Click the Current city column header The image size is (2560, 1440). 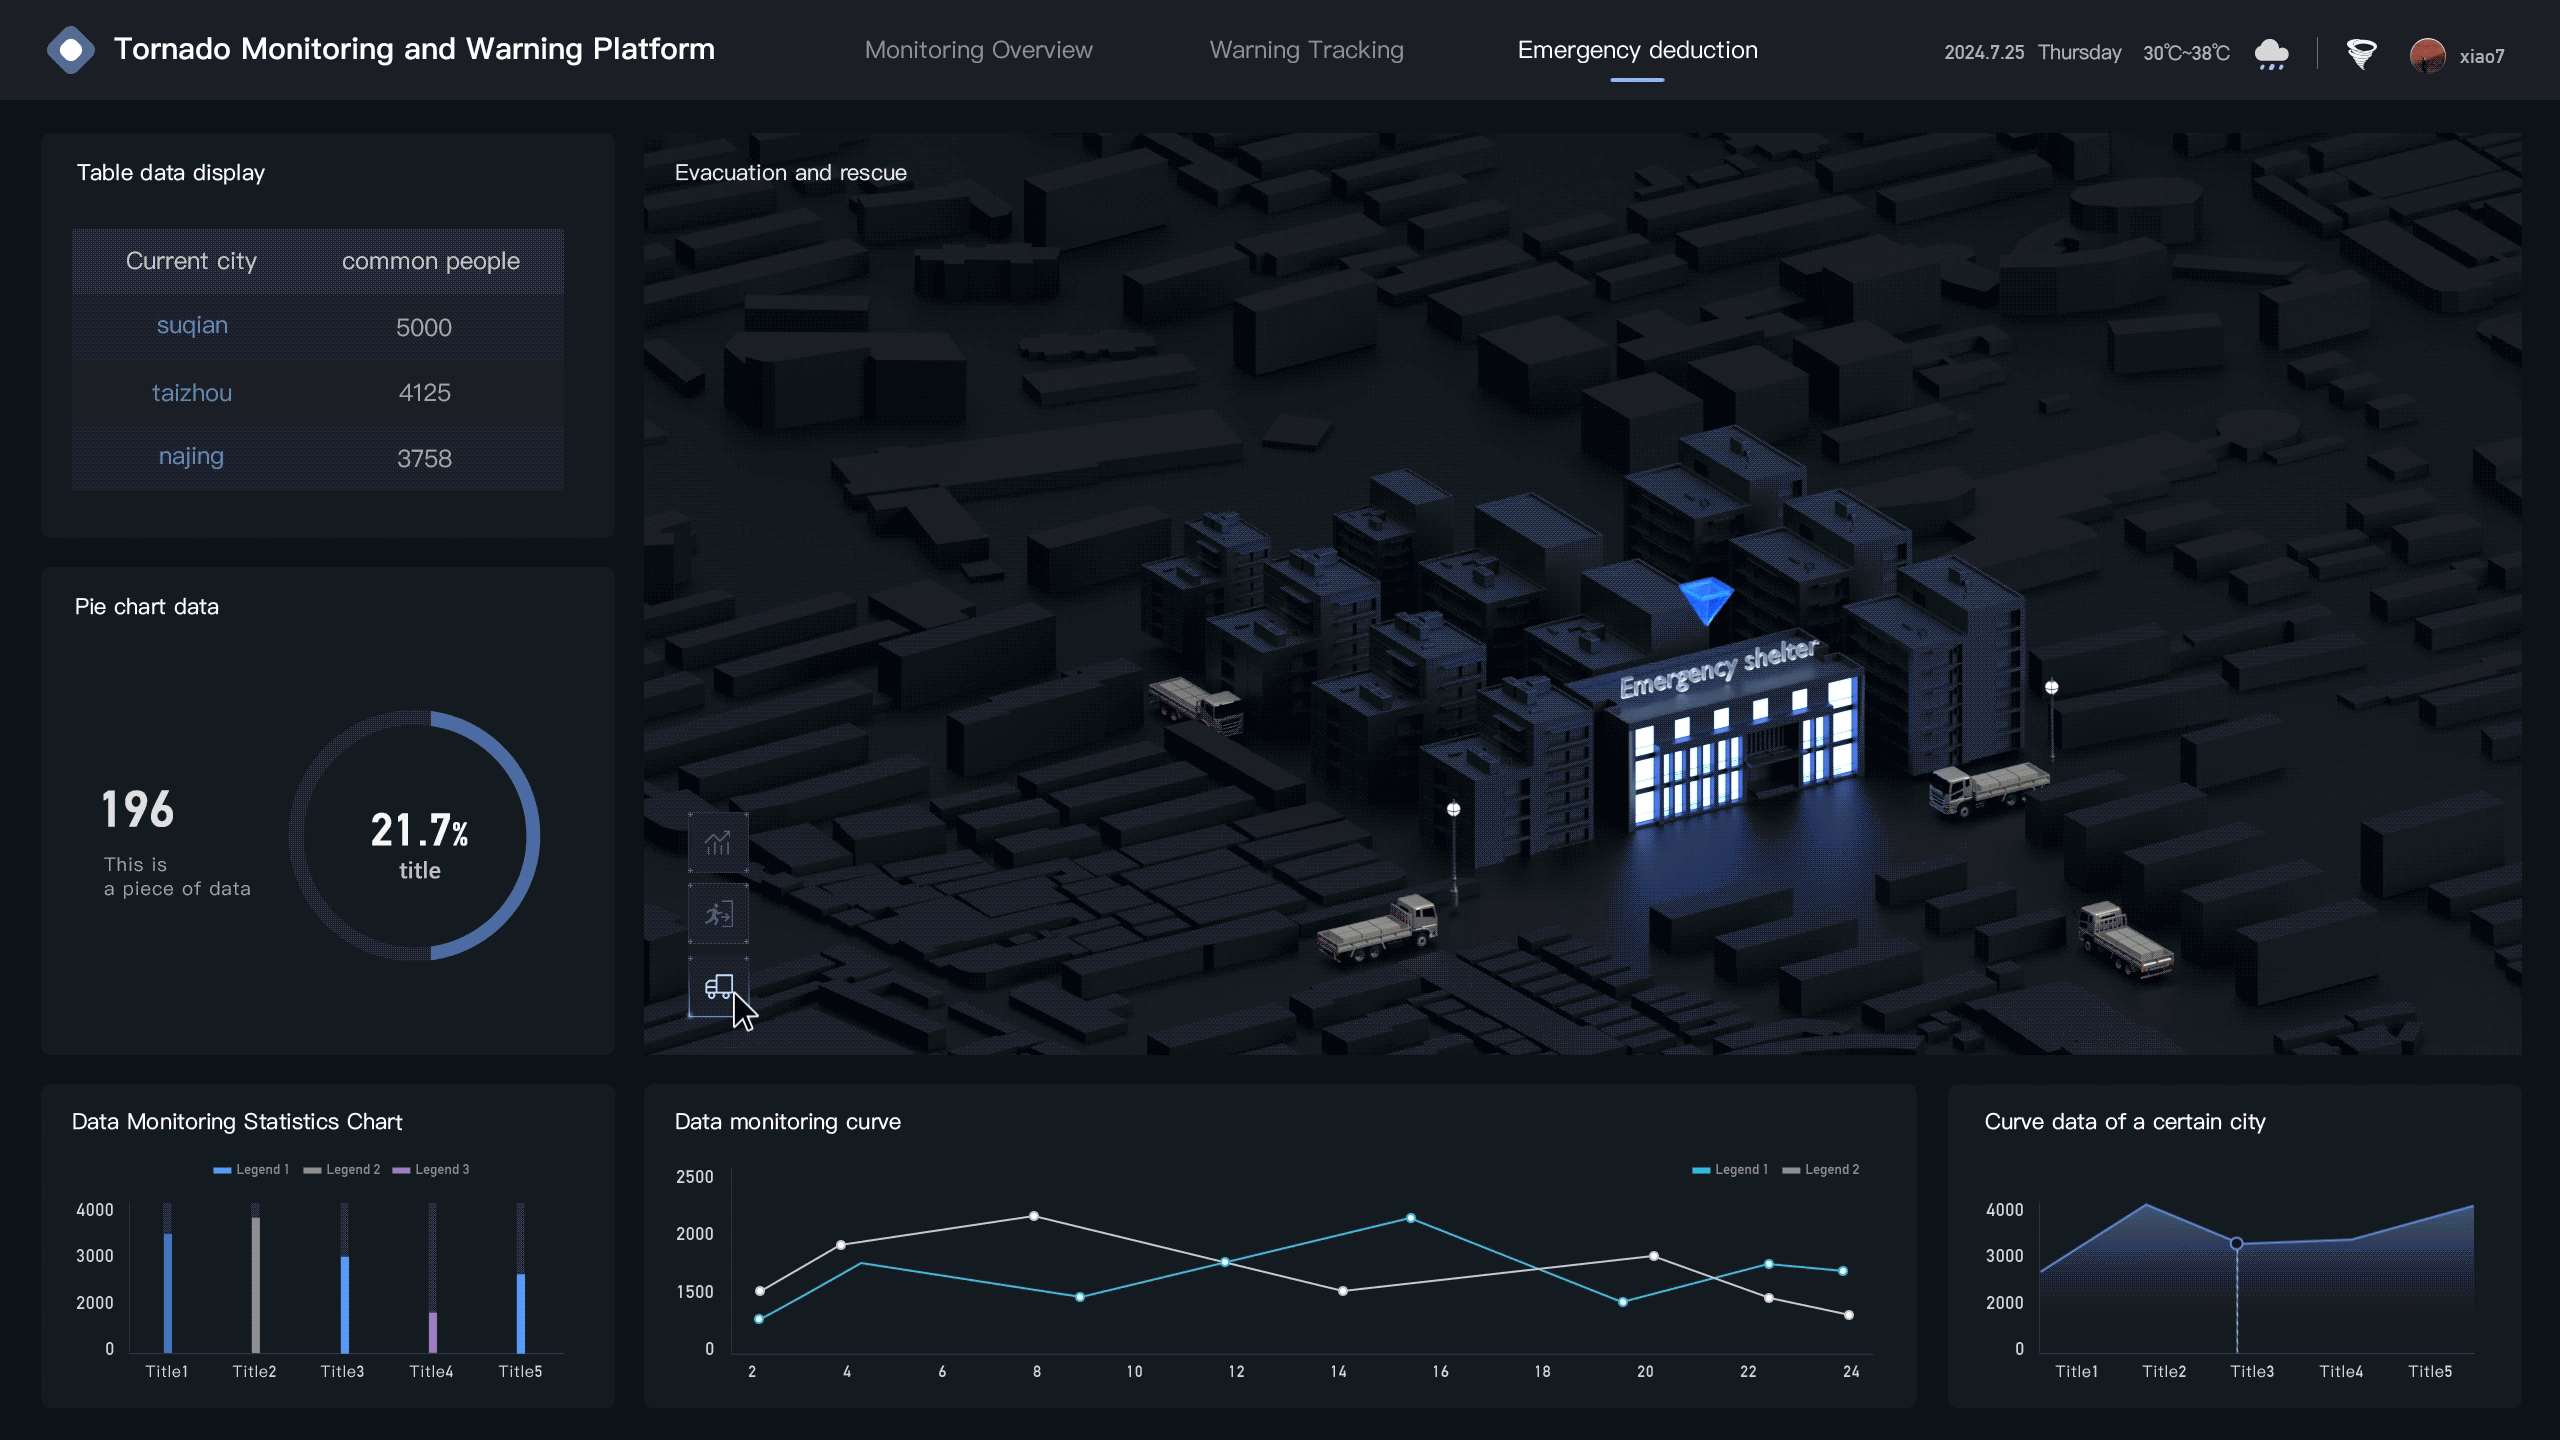[x=191, y=261]
